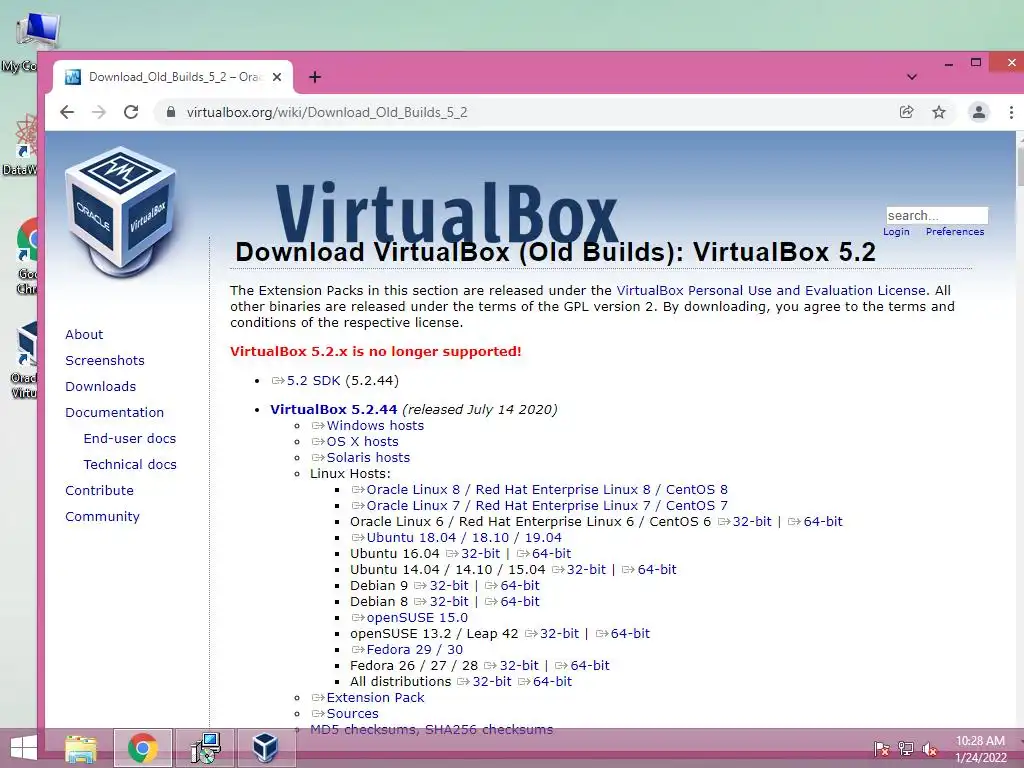1024x768 pixels.
Task: Download Fedora 26 / 27 / 28 32-bit
Action: (511, 665)
